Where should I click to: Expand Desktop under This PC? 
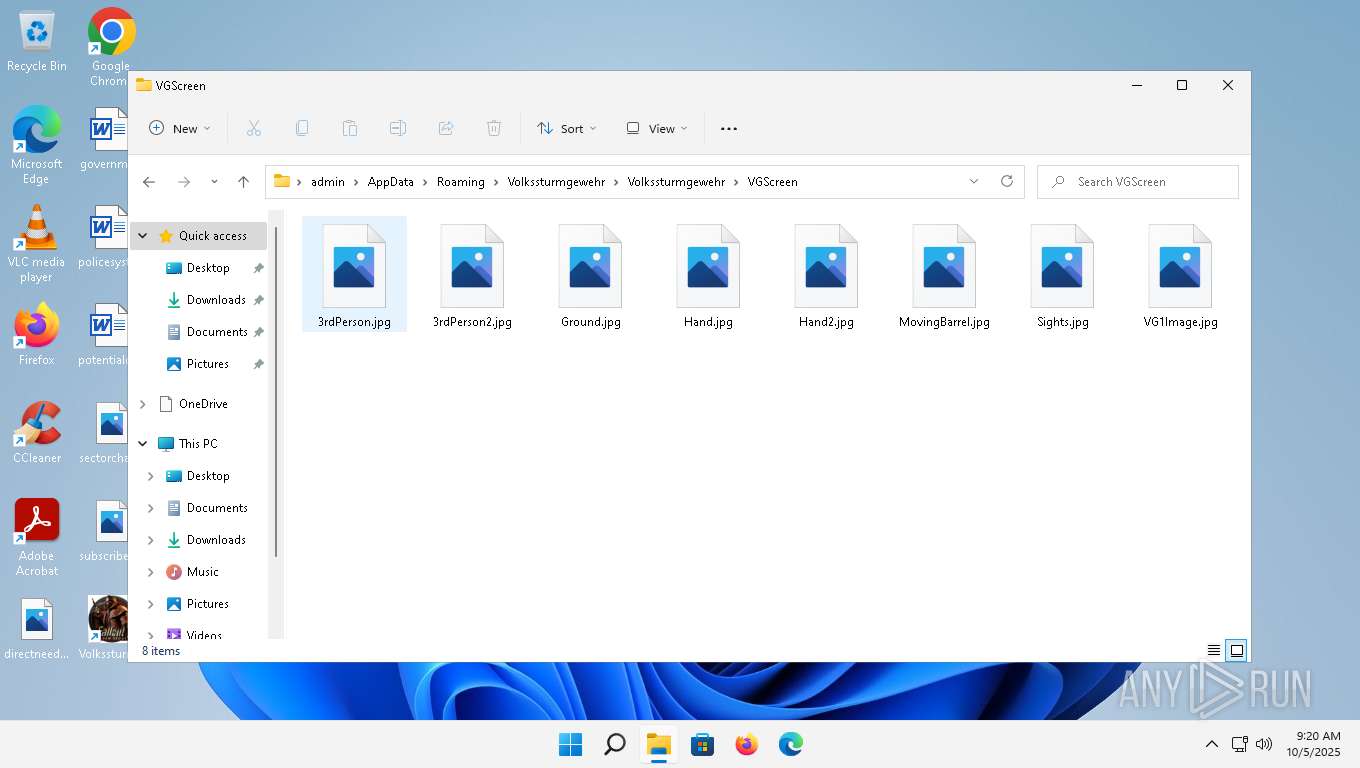[x=151, y=476]
